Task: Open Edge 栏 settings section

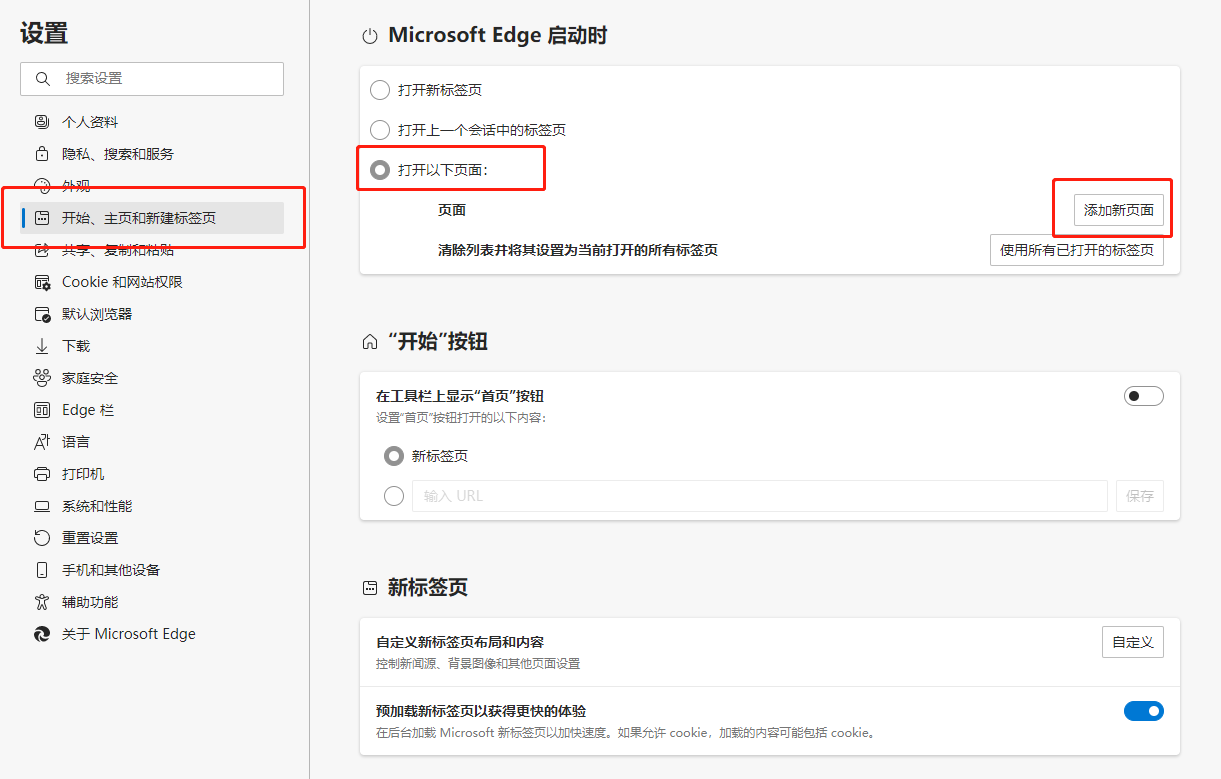Action: [x=152, y=410]
